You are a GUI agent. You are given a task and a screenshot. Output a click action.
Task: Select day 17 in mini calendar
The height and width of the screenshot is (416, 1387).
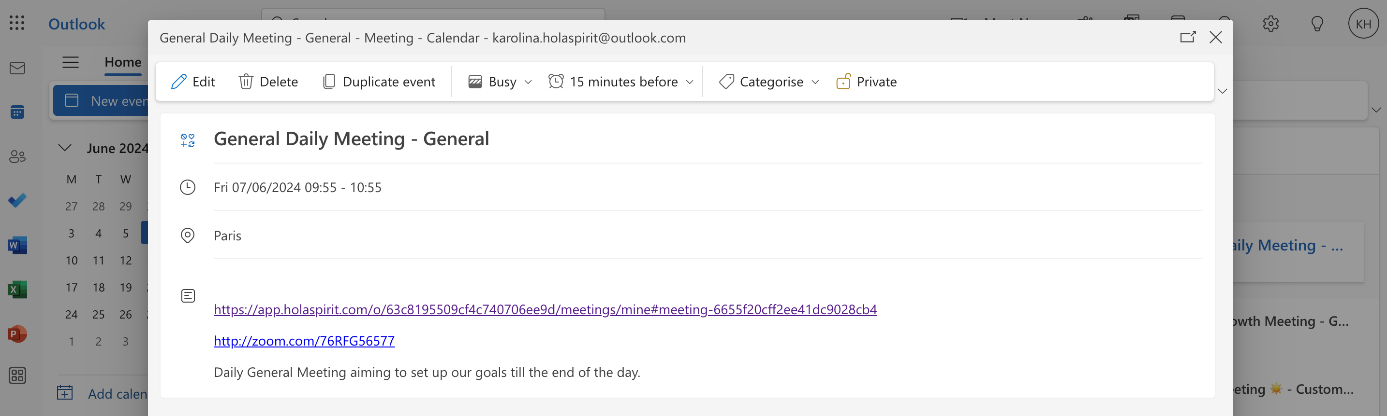[71, 287]
